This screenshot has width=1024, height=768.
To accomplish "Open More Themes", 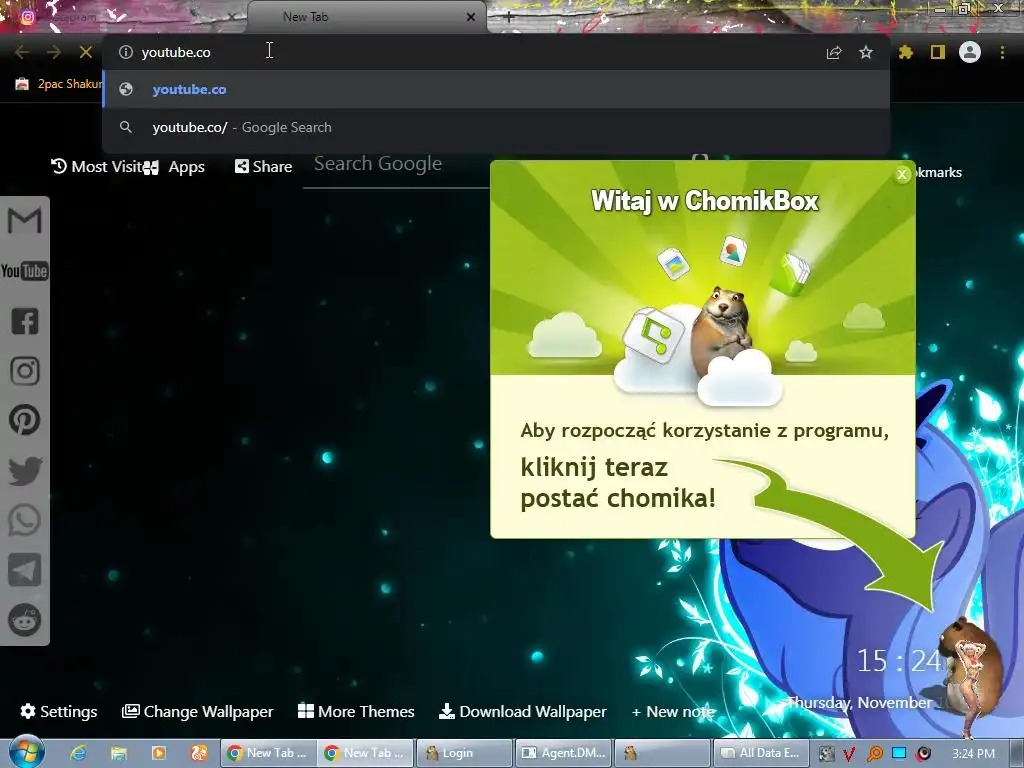I will point(357,711).
